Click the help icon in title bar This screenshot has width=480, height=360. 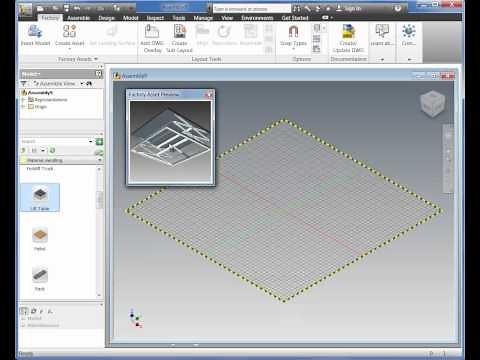(398, 8)
